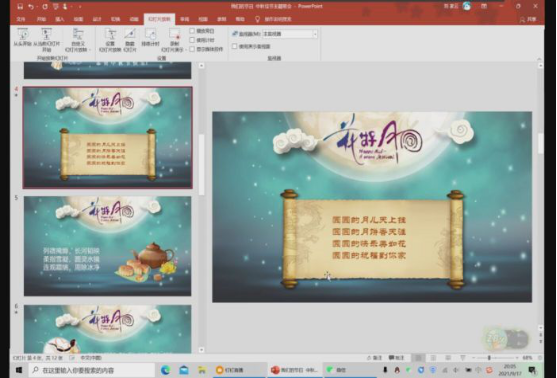557x378 pixels.
Task: Toggle the Use Timings checkbox
Action: (192, 40)
